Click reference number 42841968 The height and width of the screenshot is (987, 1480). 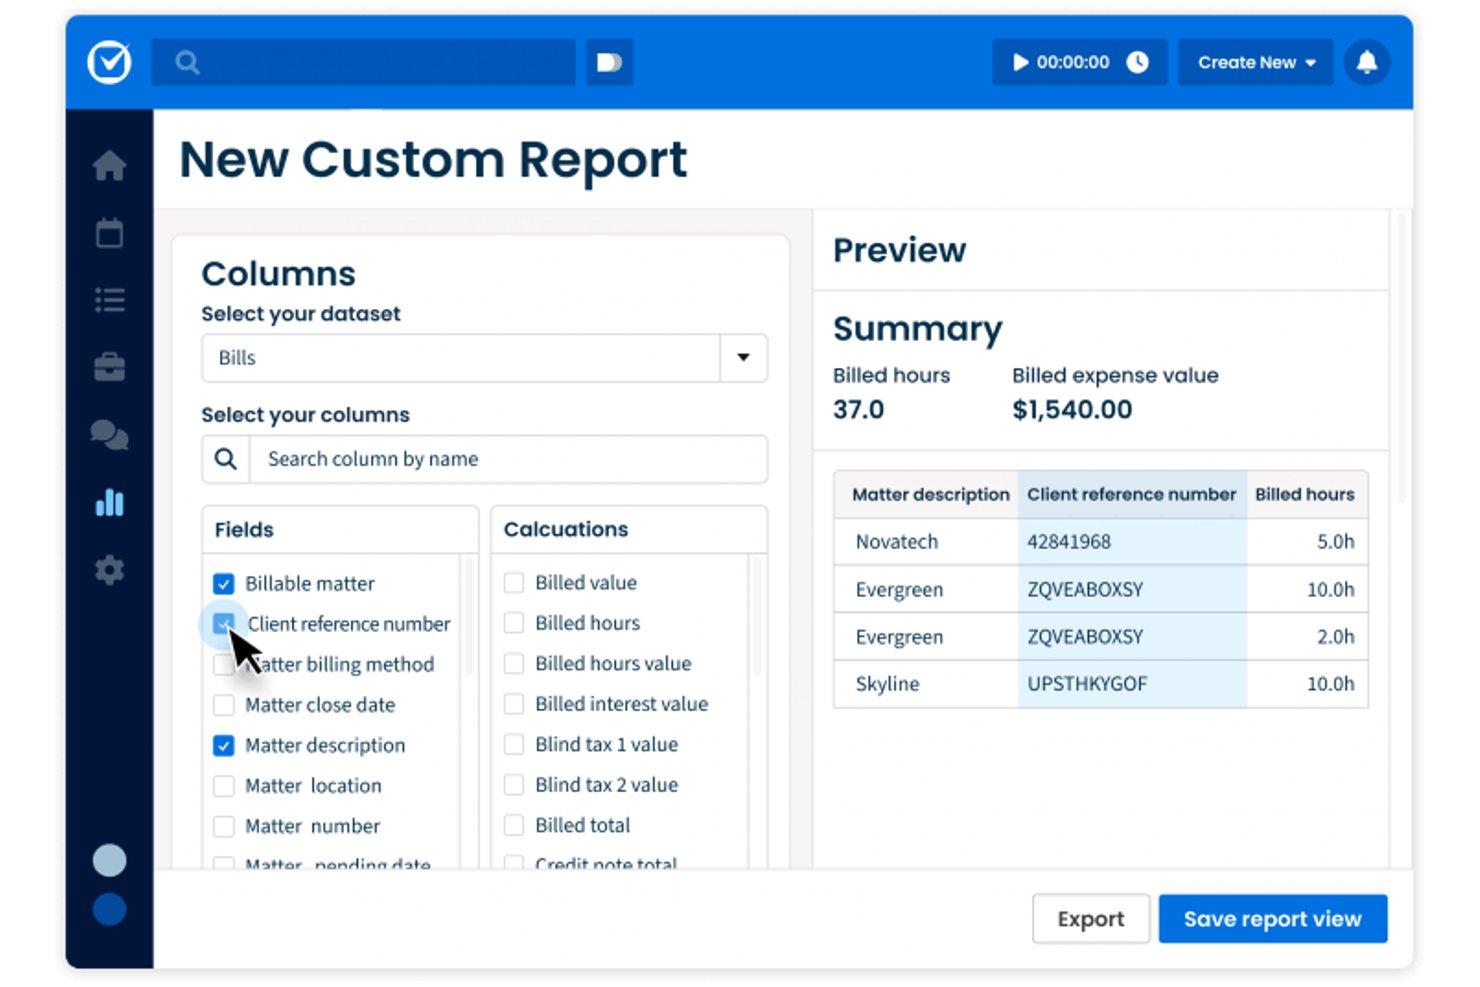tap(1069, 542)
